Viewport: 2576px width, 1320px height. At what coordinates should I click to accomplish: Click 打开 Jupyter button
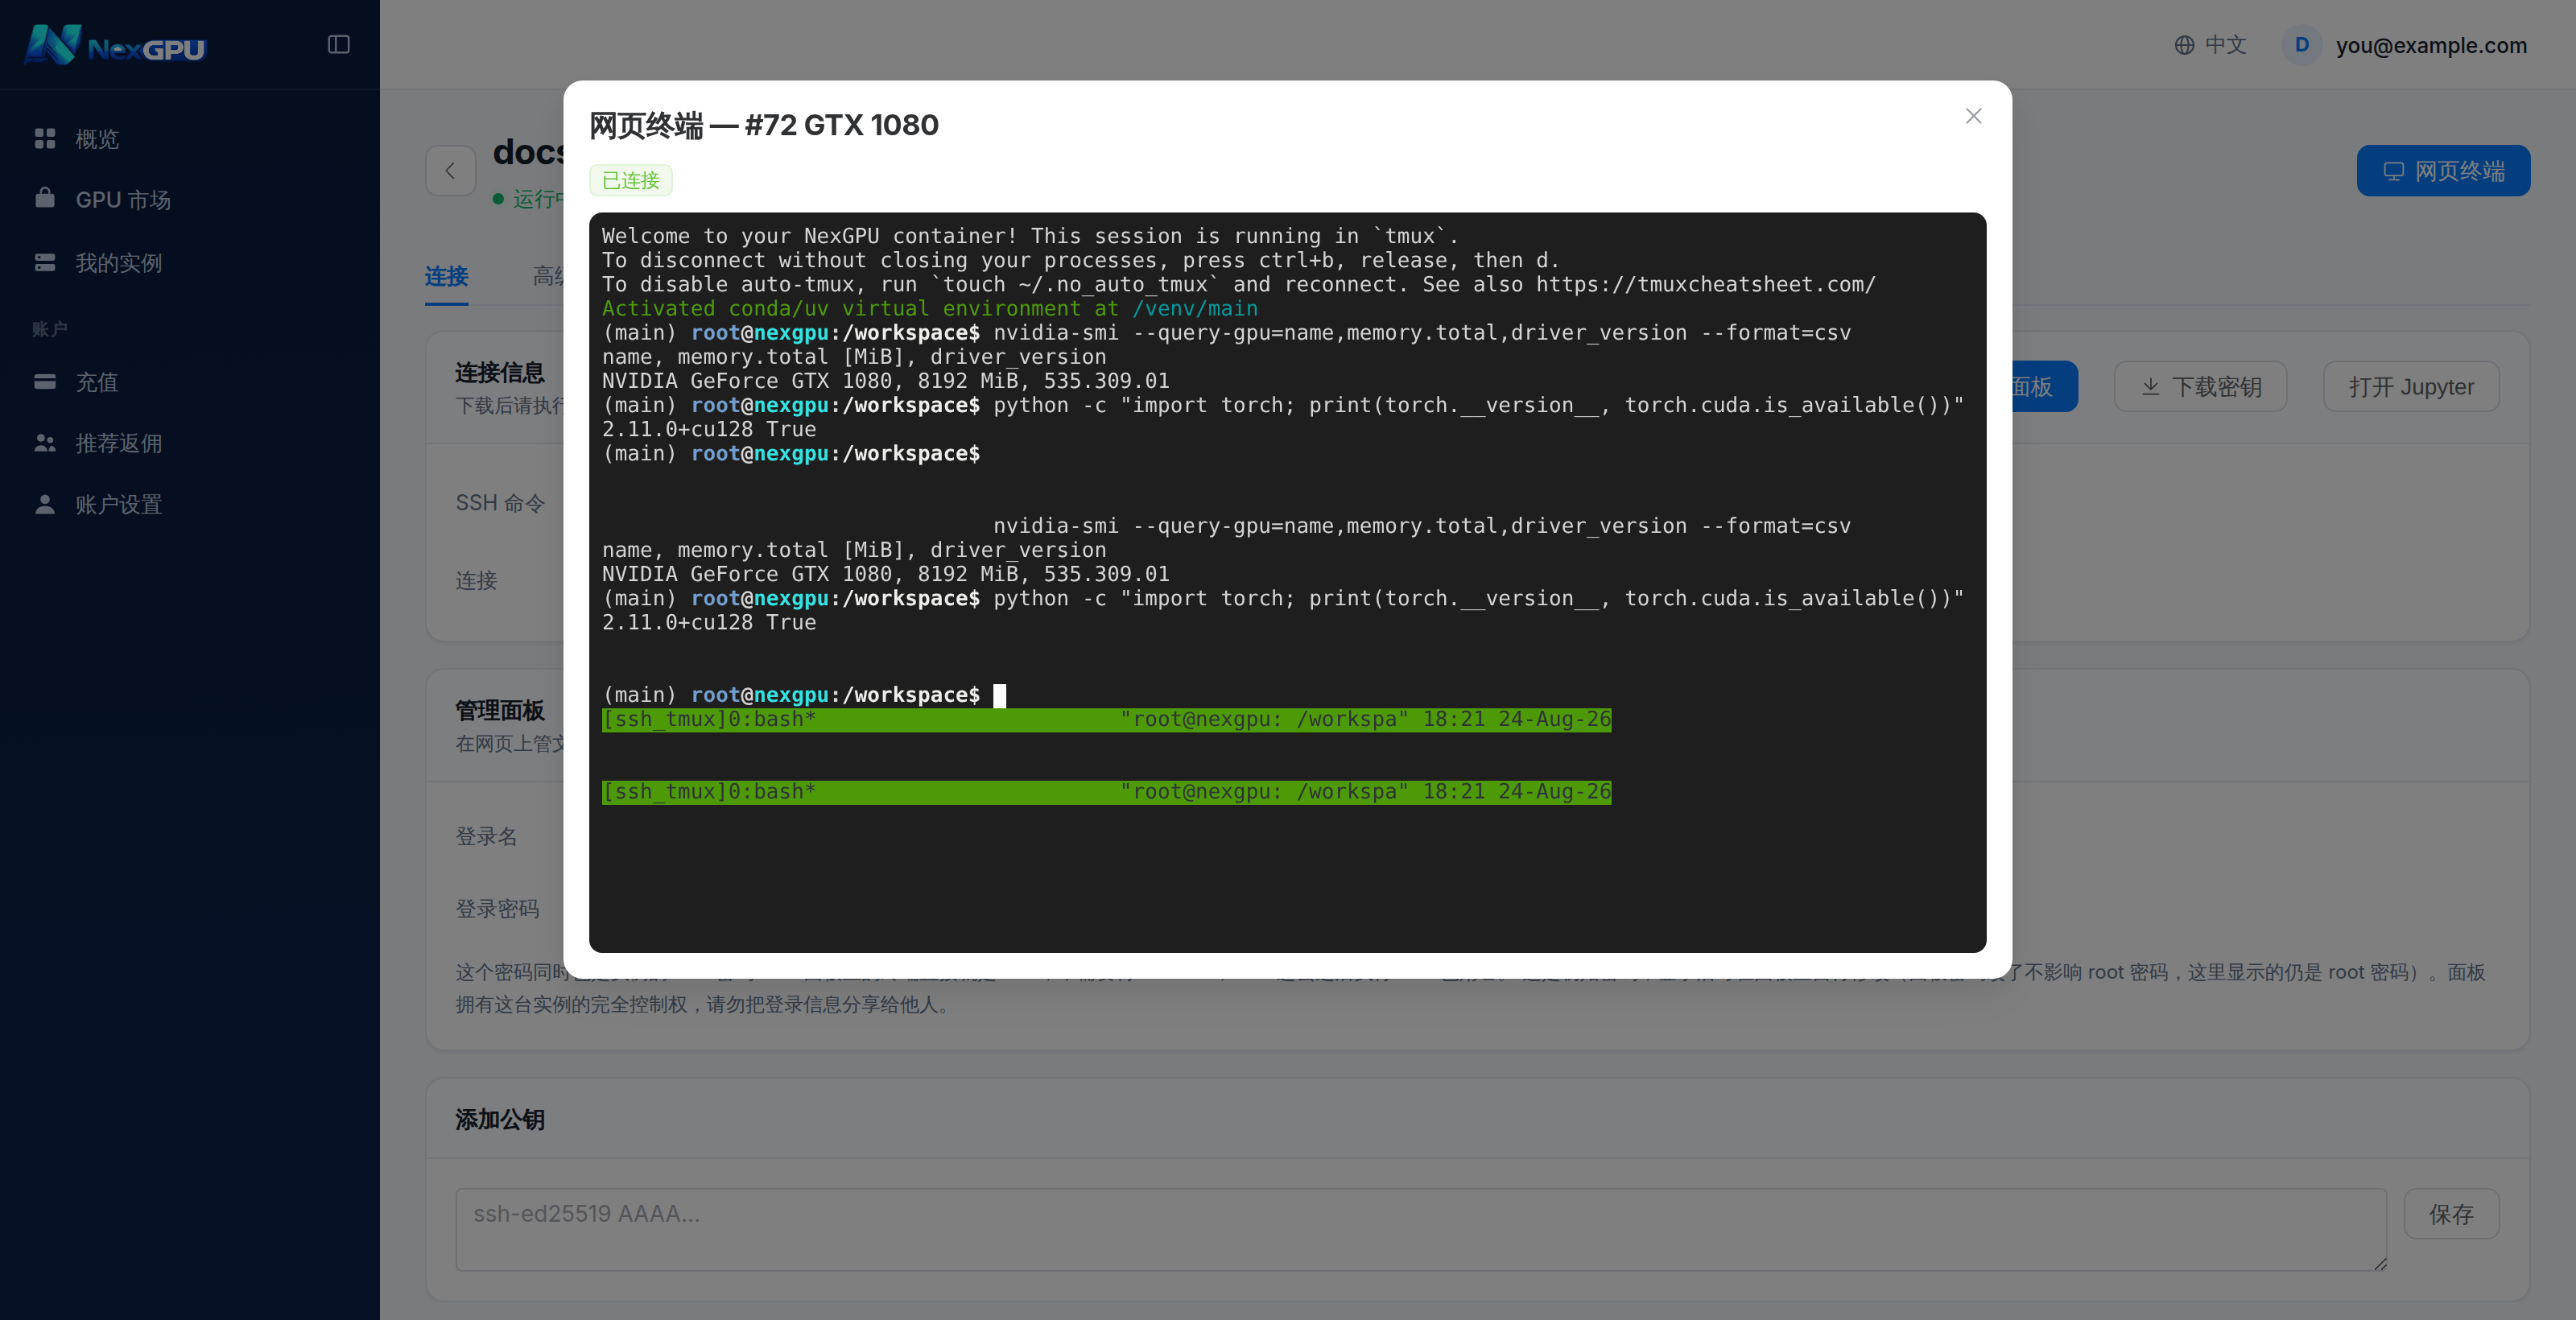[x=2411, y=386]
